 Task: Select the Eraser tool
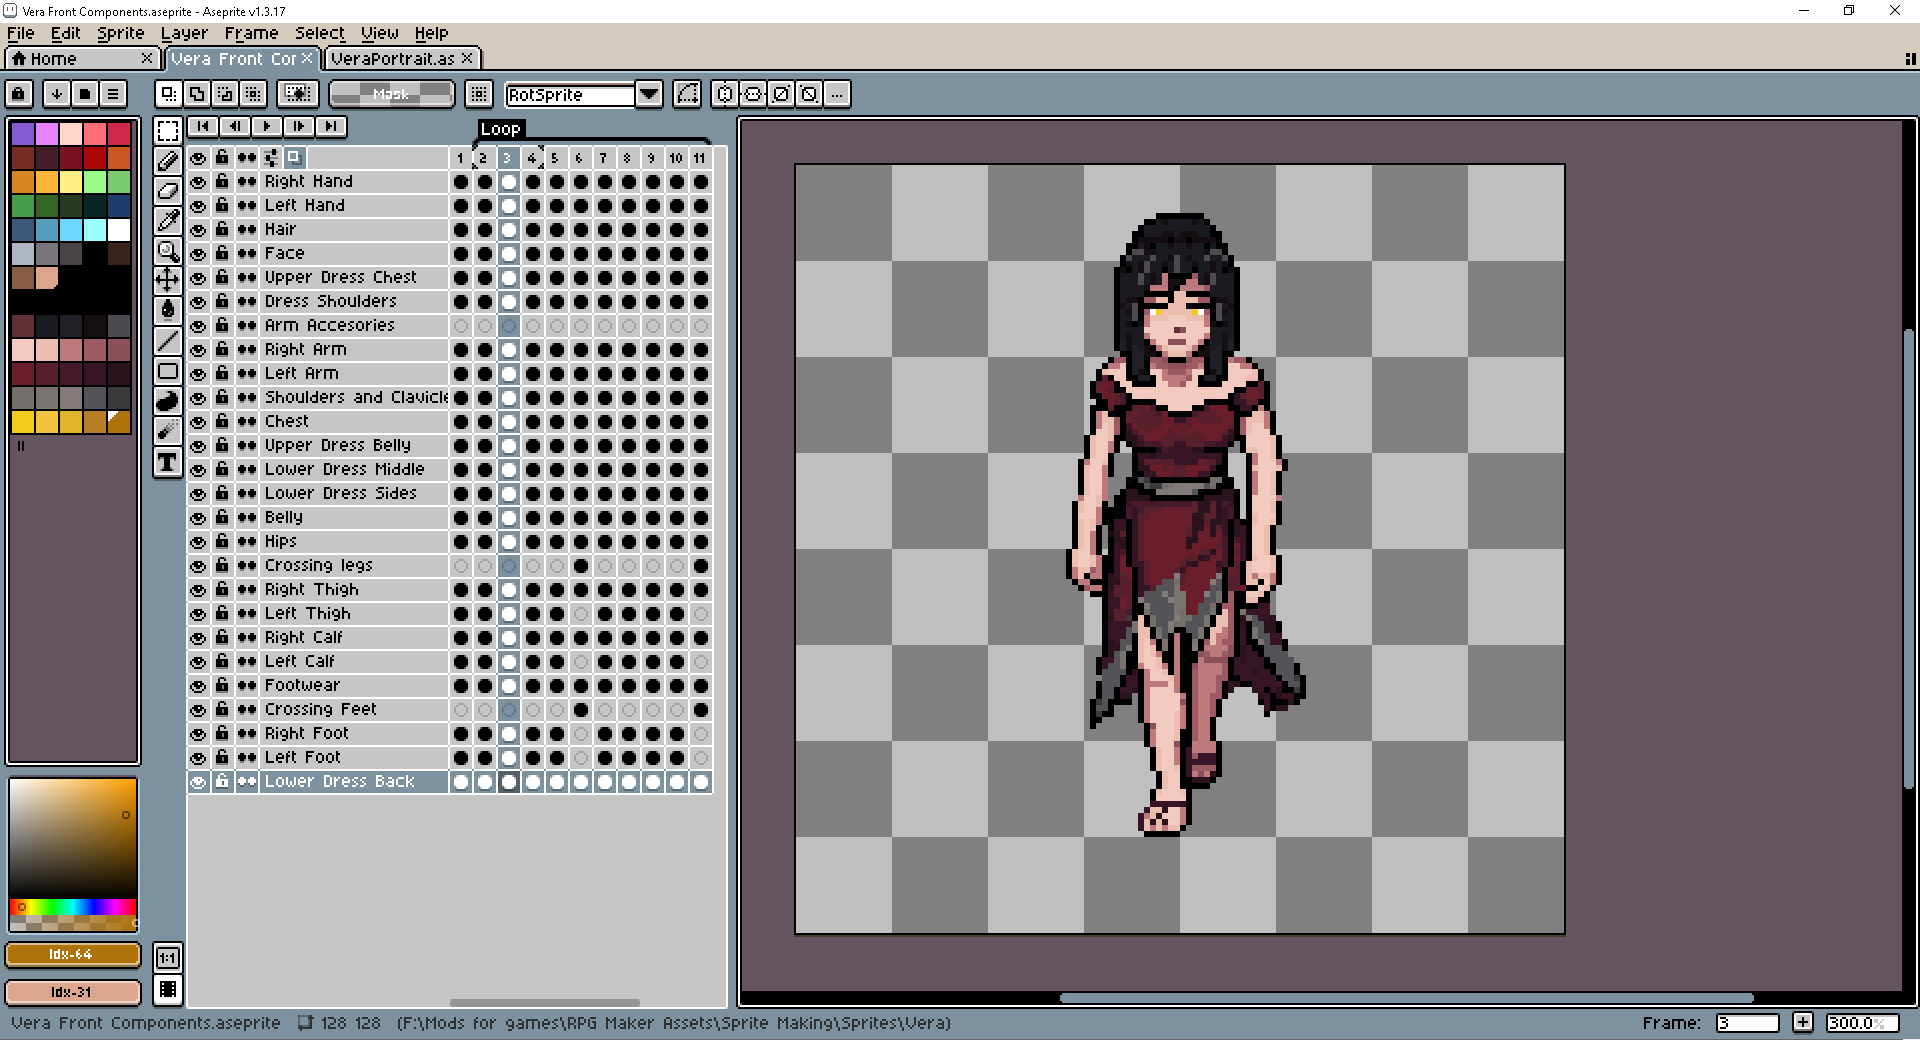[x=168, y=190]
